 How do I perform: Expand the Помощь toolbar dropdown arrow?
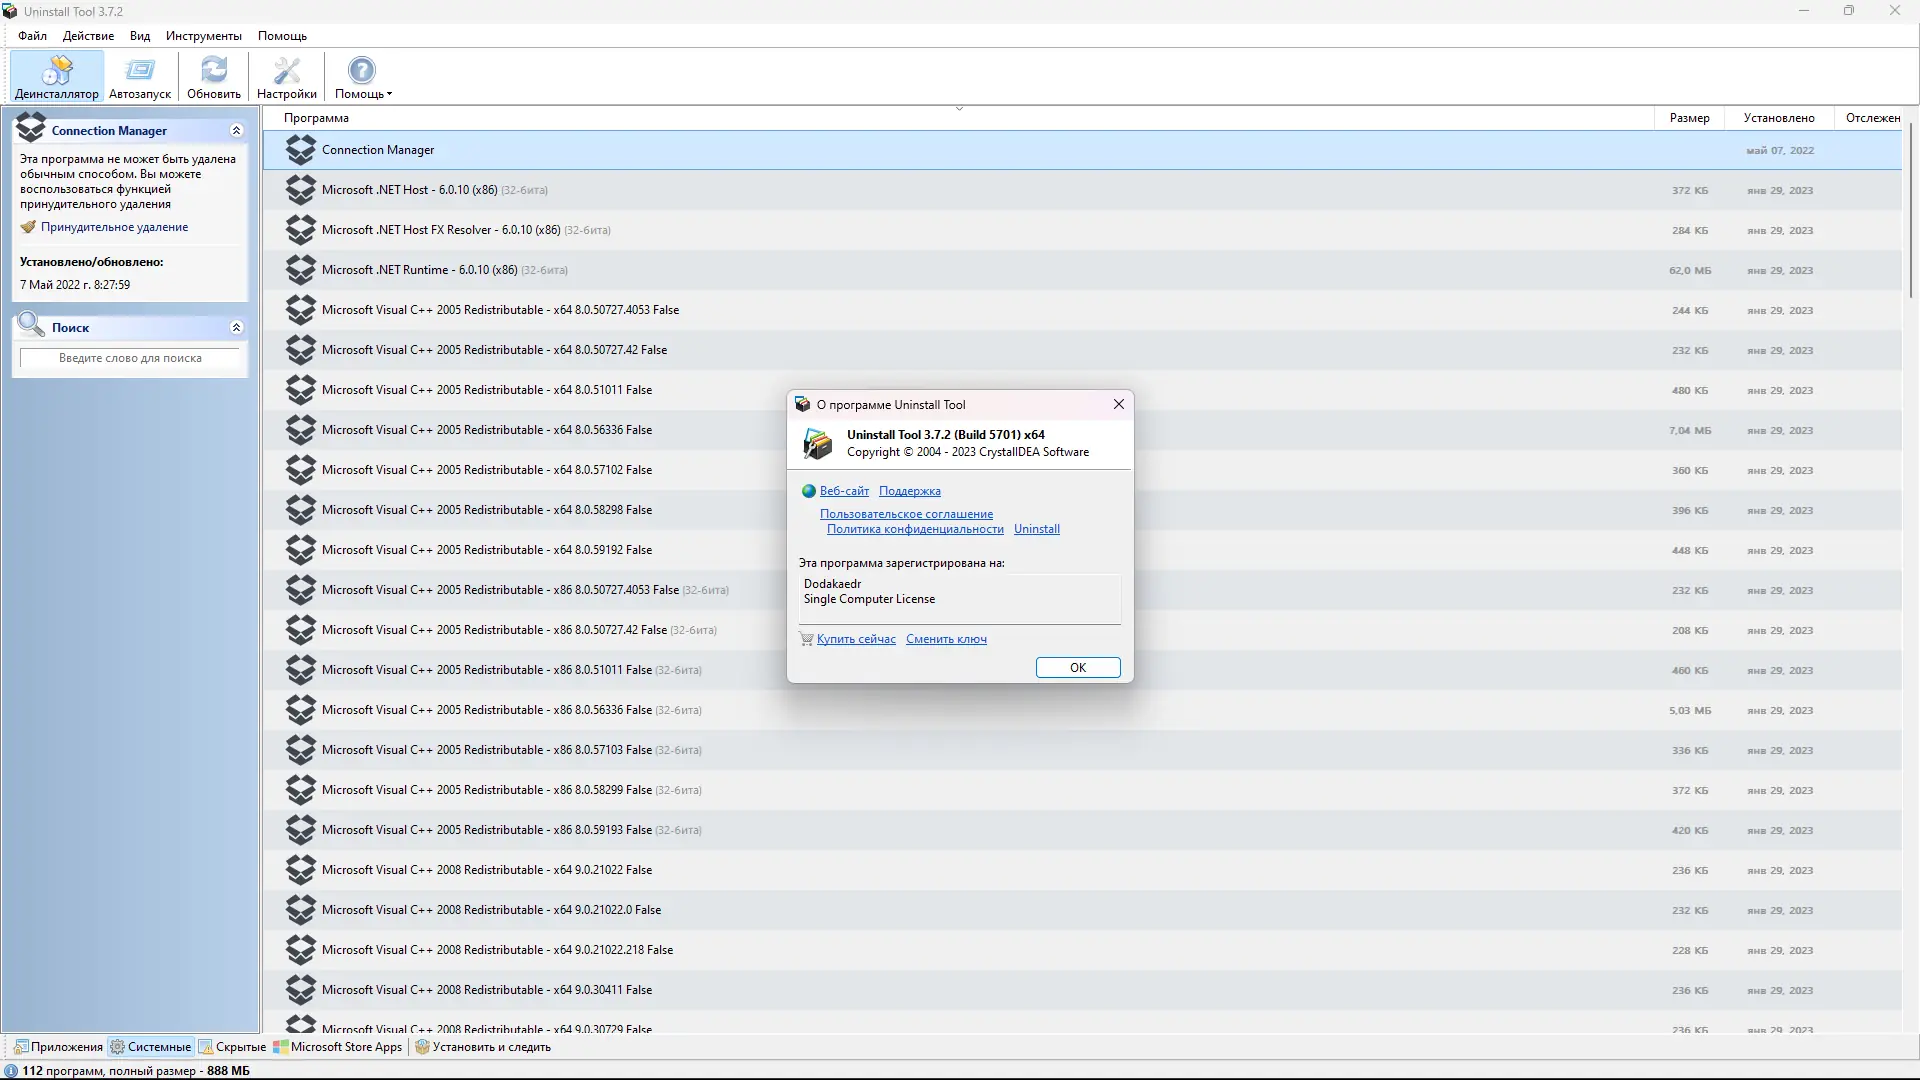coord(389,94)
